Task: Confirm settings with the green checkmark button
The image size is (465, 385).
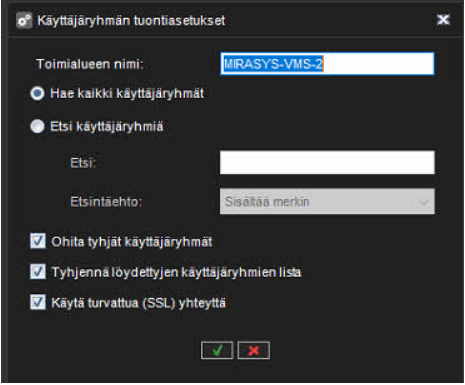Action: (x=217, y=350)
